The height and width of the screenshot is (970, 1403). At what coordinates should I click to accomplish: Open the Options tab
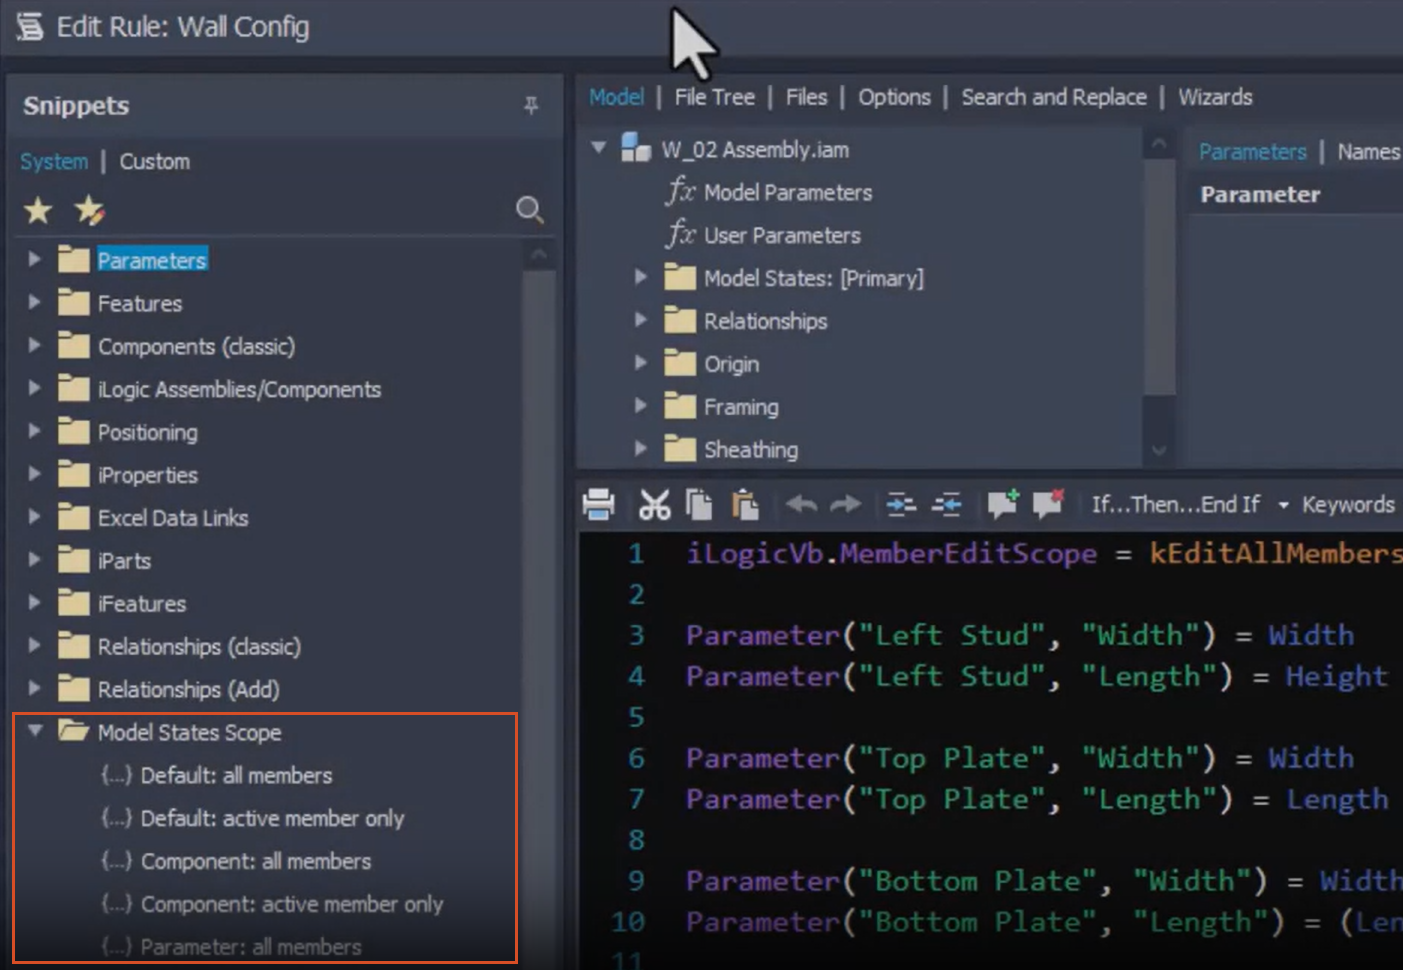(894, 97)
